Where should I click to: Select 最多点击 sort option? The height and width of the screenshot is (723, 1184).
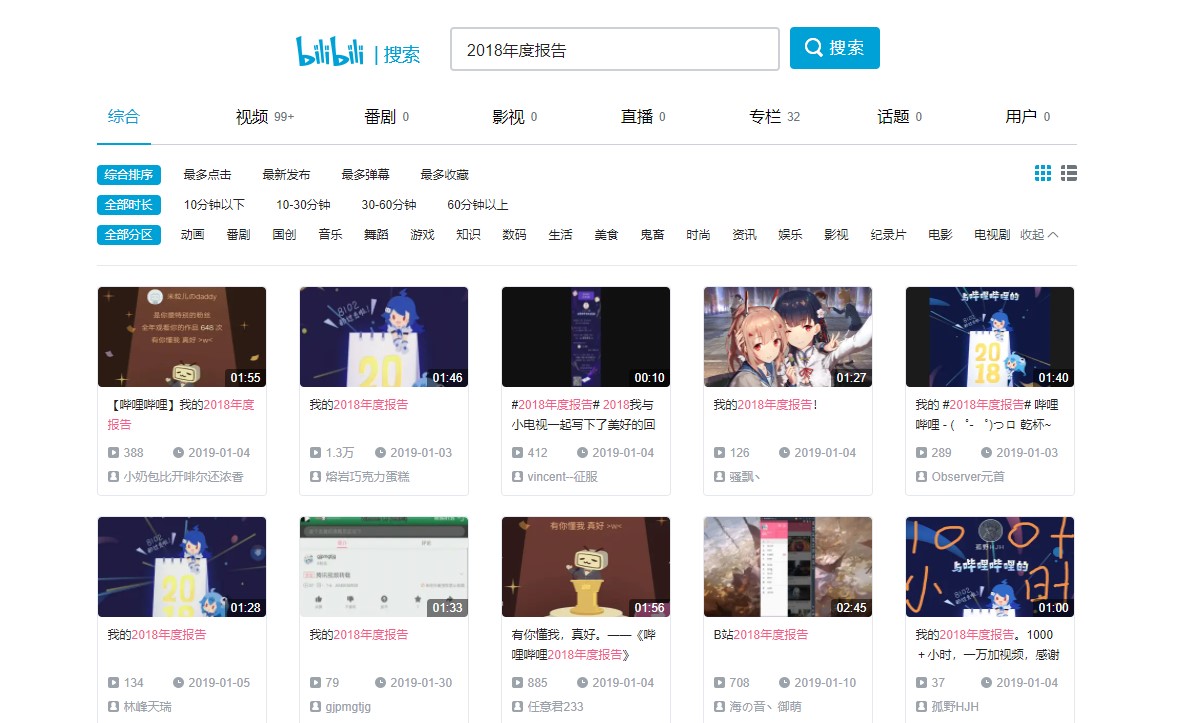click(x=208, y=175)
